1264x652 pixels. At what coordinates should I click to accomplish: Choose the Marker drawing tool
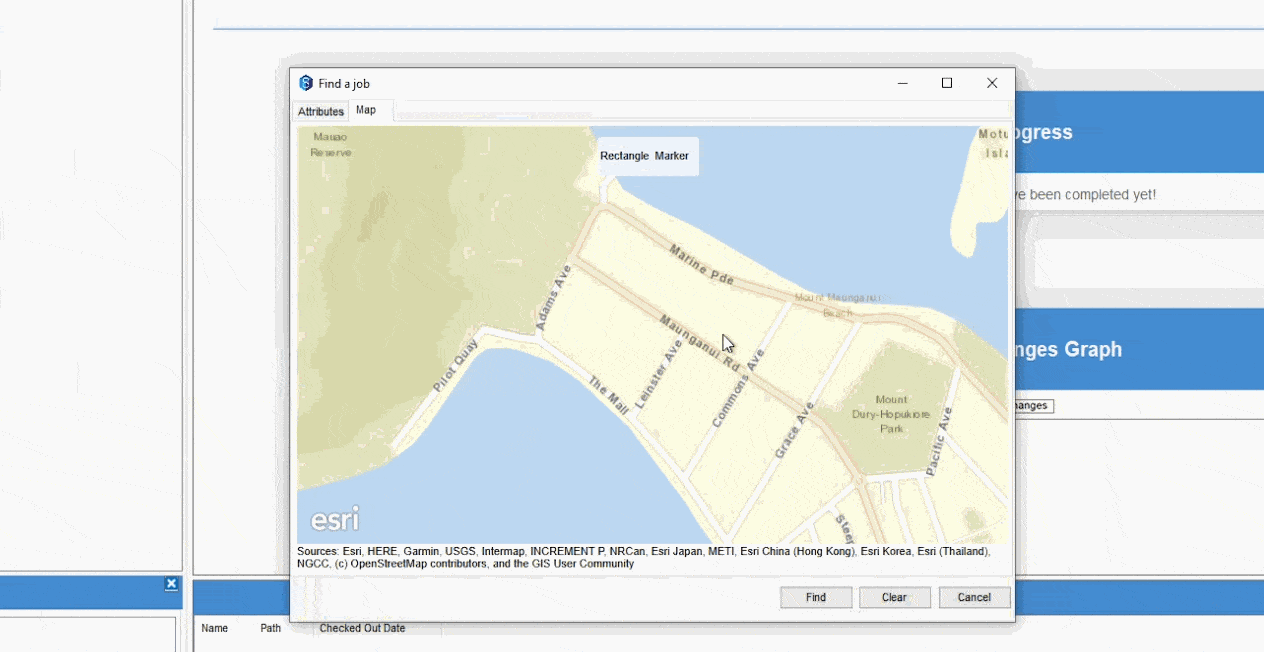pyautogui.click(x=672, y=156)
